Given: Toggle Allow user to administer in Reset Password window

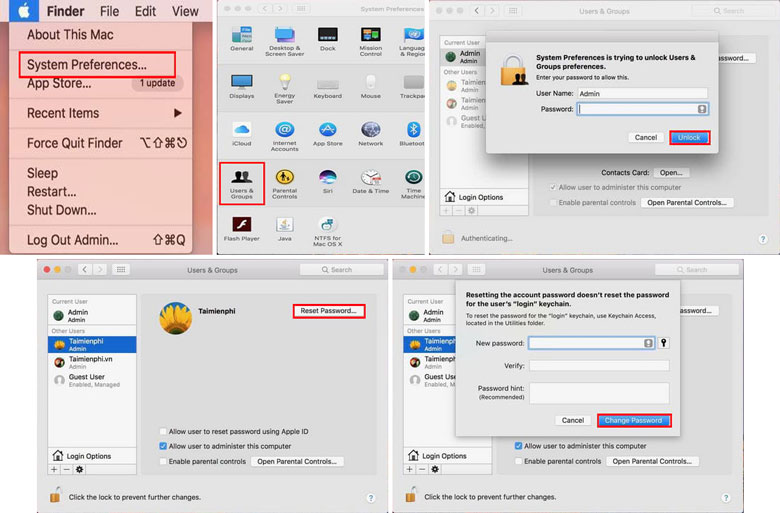Looking at the screenshot, I should [x=163, y=446].
